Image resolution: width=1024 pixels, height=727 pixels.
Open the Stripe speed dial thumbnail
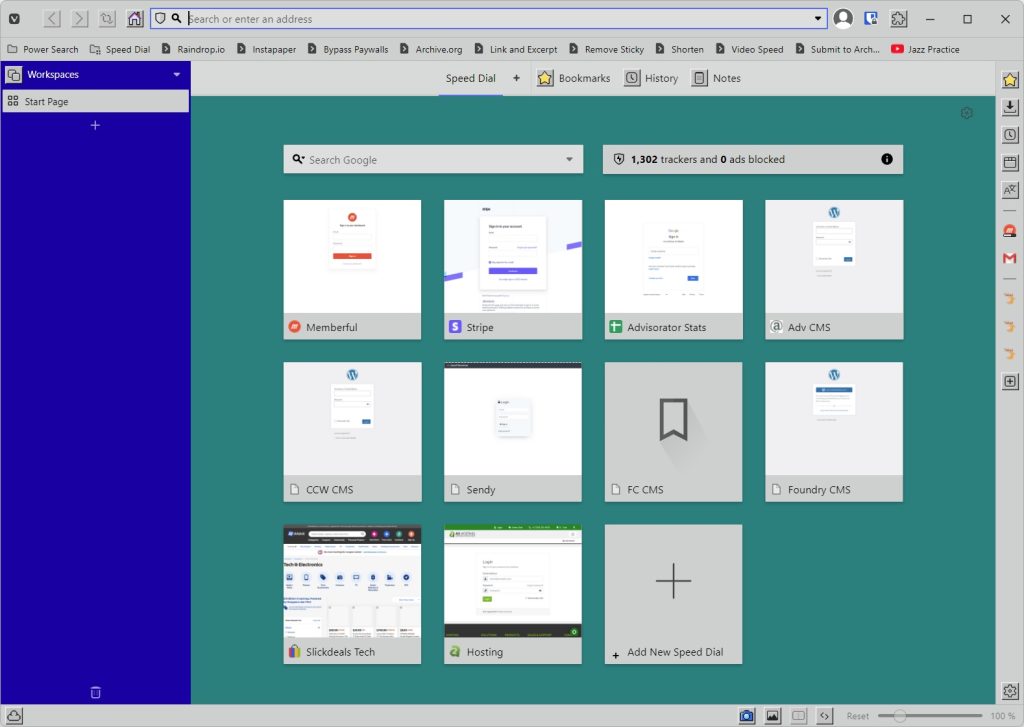pos(513,257)
